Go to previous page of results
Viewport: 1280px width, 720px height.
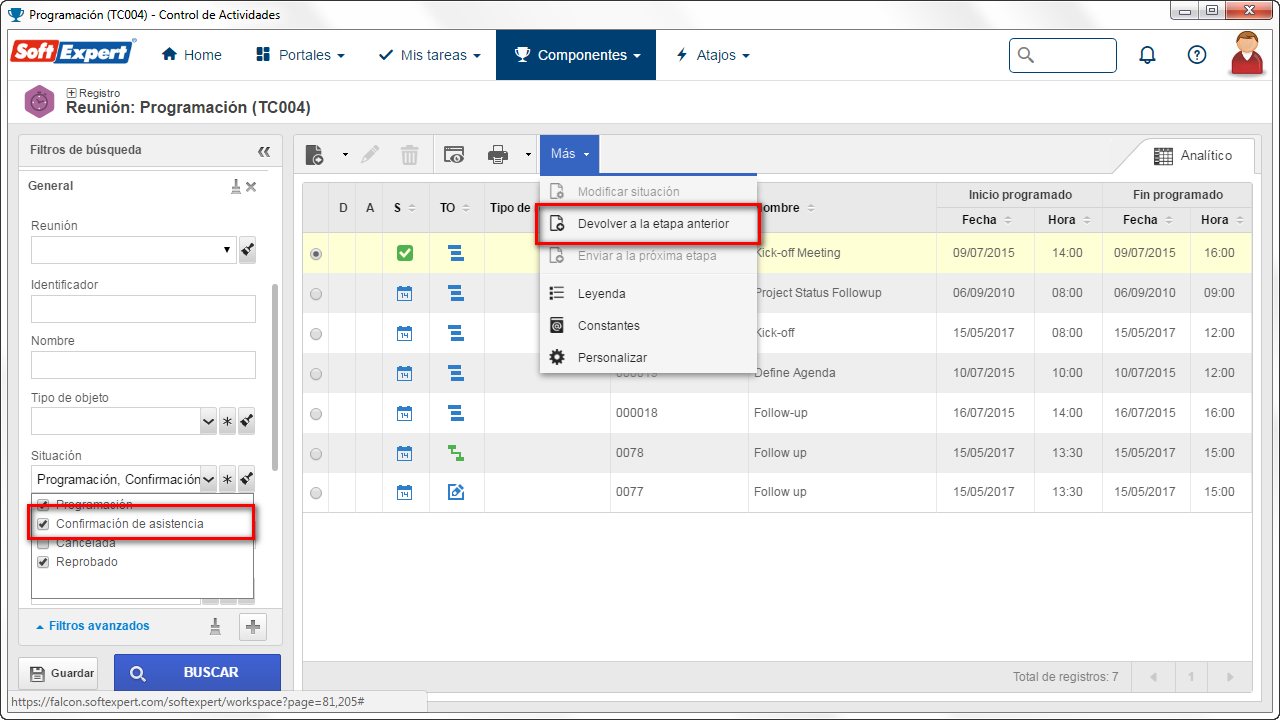click(x=1153, y=677)
